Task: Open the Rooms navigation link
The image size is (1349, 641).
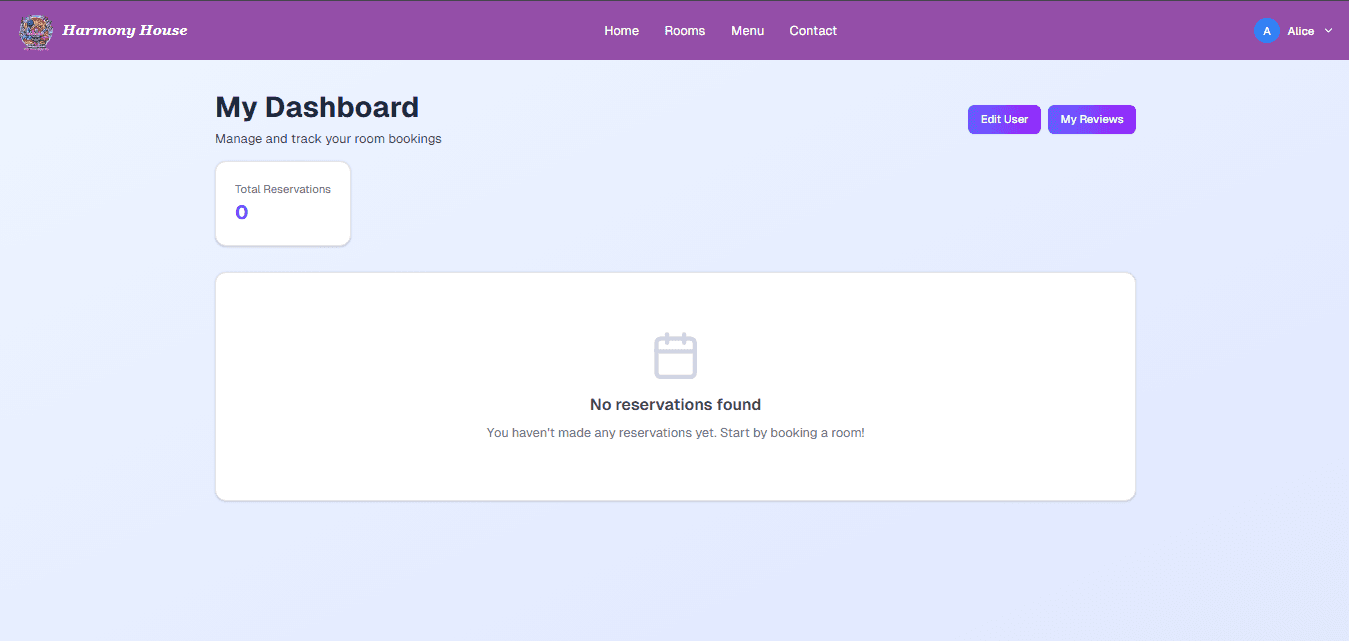Action: 684,31
